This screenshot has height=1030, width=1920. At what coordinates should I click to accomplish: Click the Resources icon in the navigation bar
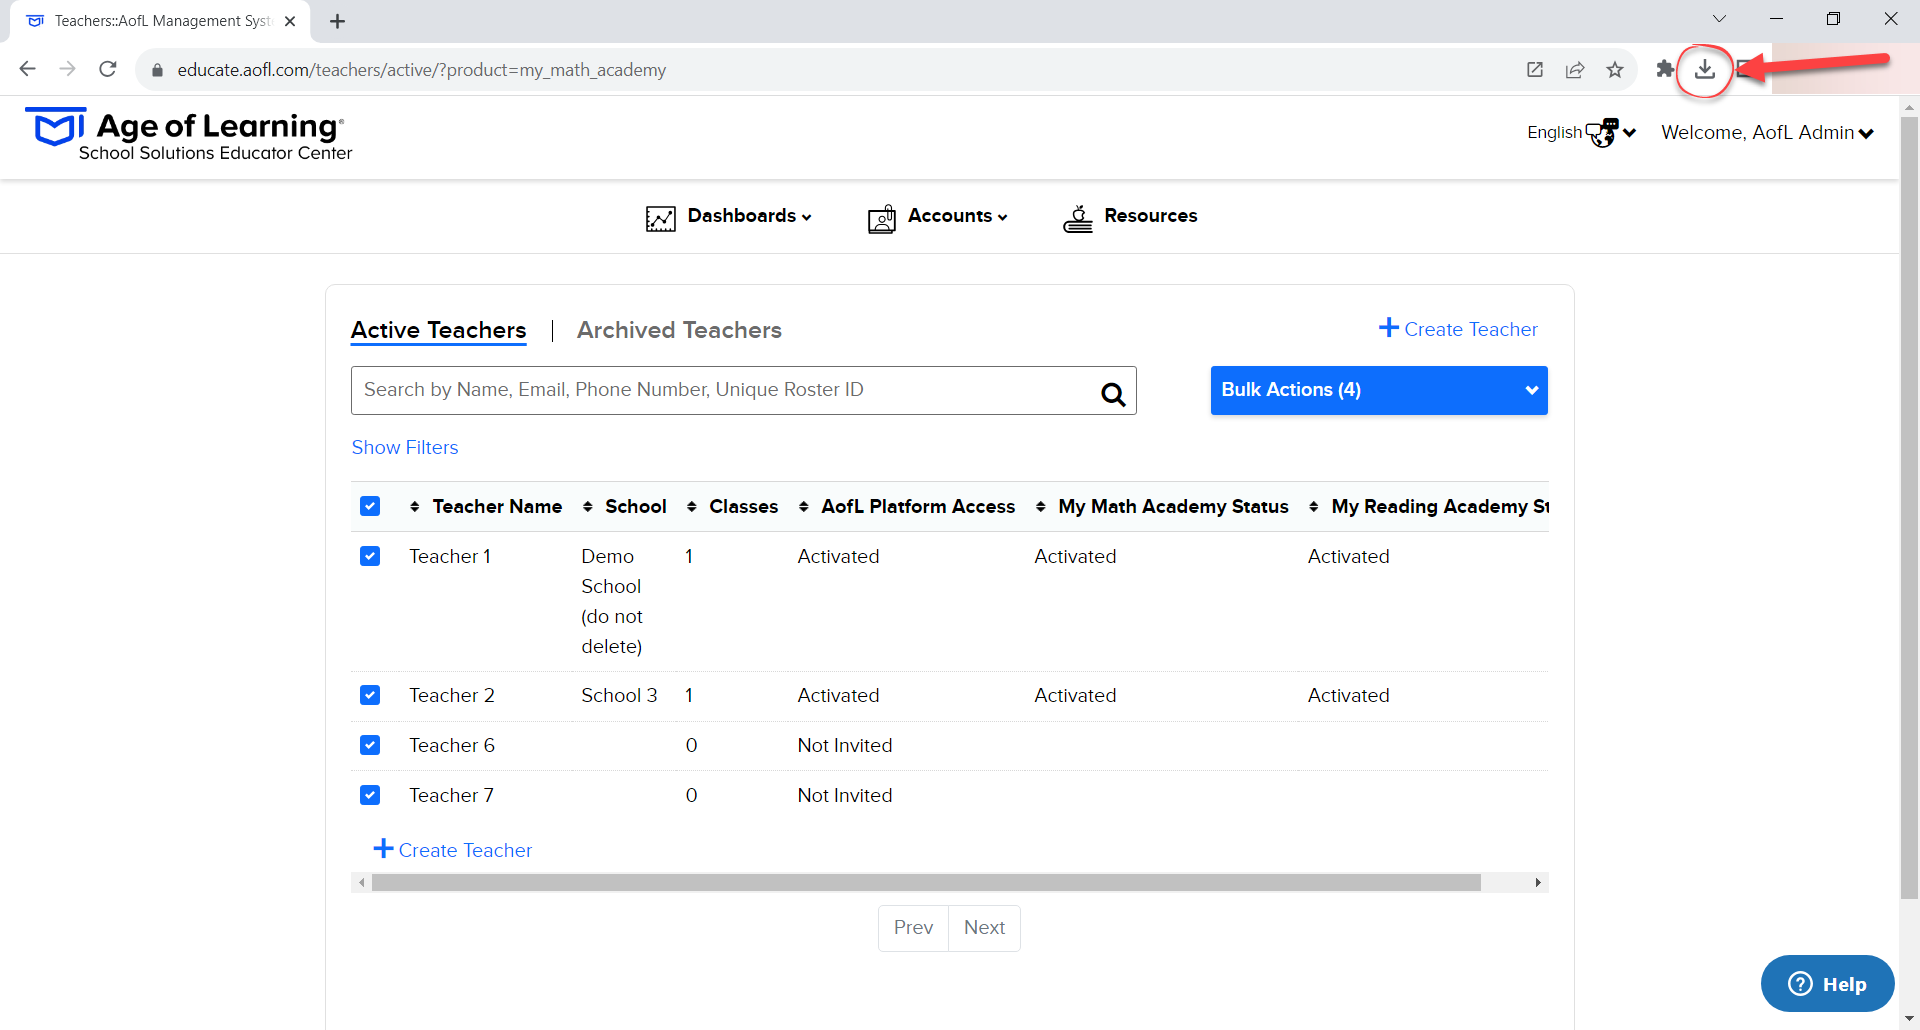click(1077, 217)
